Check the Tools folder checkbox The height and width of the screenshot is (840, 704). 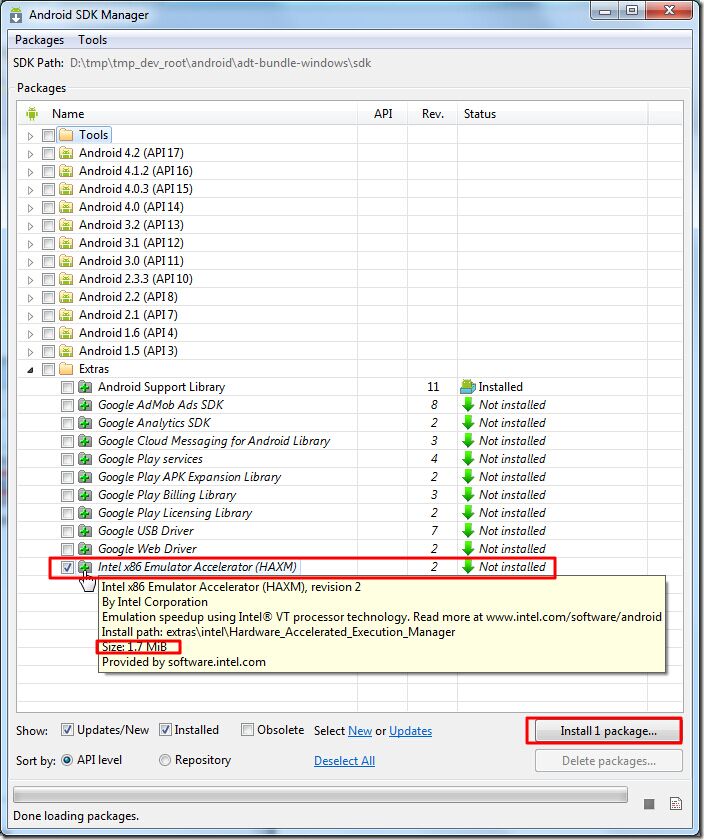pyautogui.click(x=48, y=136)
